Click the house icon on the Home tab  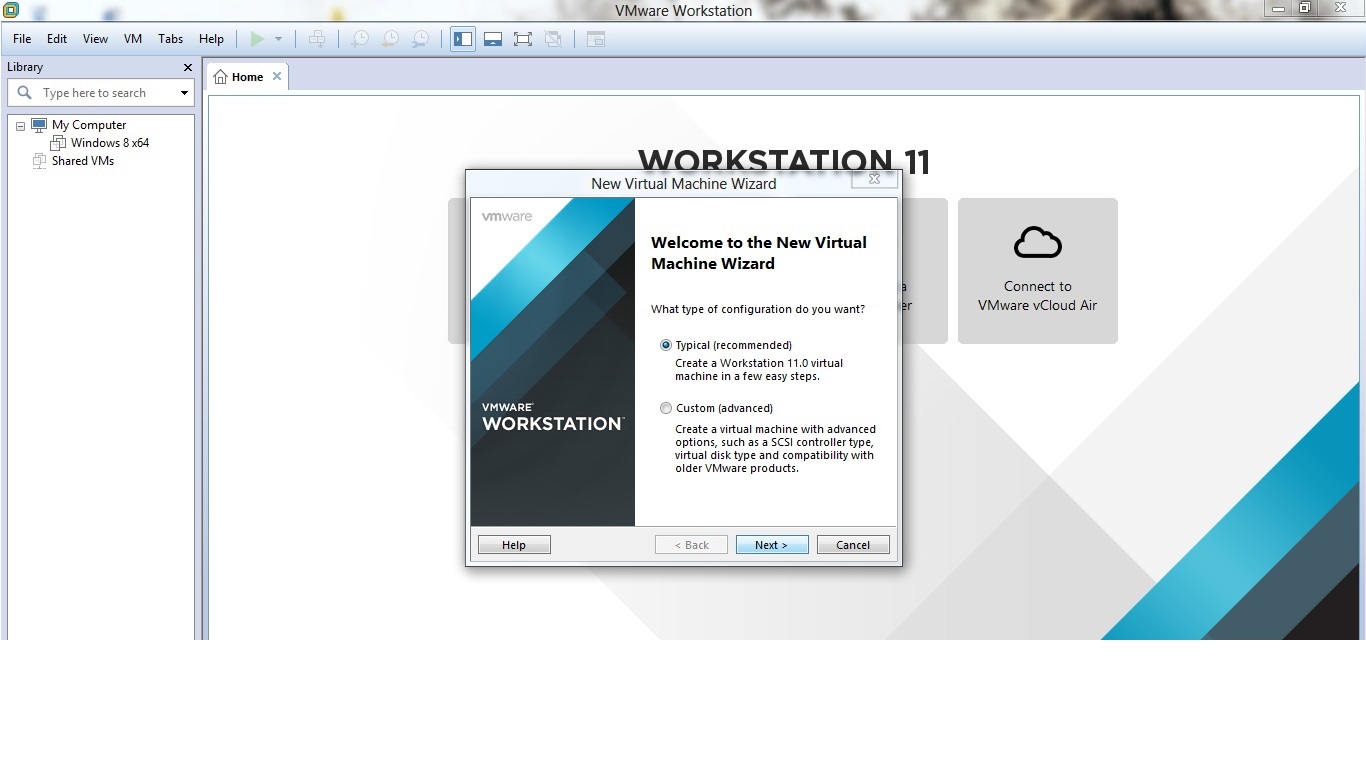pos(220,77)
